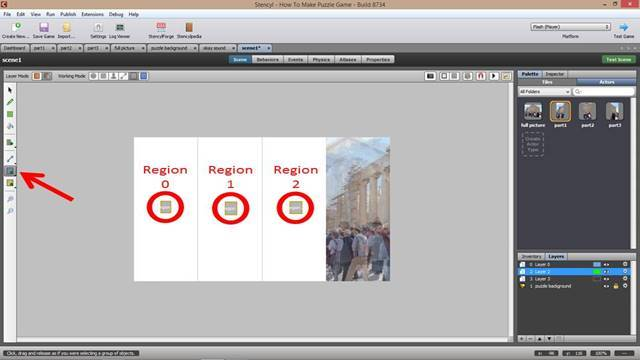Image resolution: width=640 pixels, height=360 pixels.
Task: Open the Extensions menu
Action: [x=92, y=14]
